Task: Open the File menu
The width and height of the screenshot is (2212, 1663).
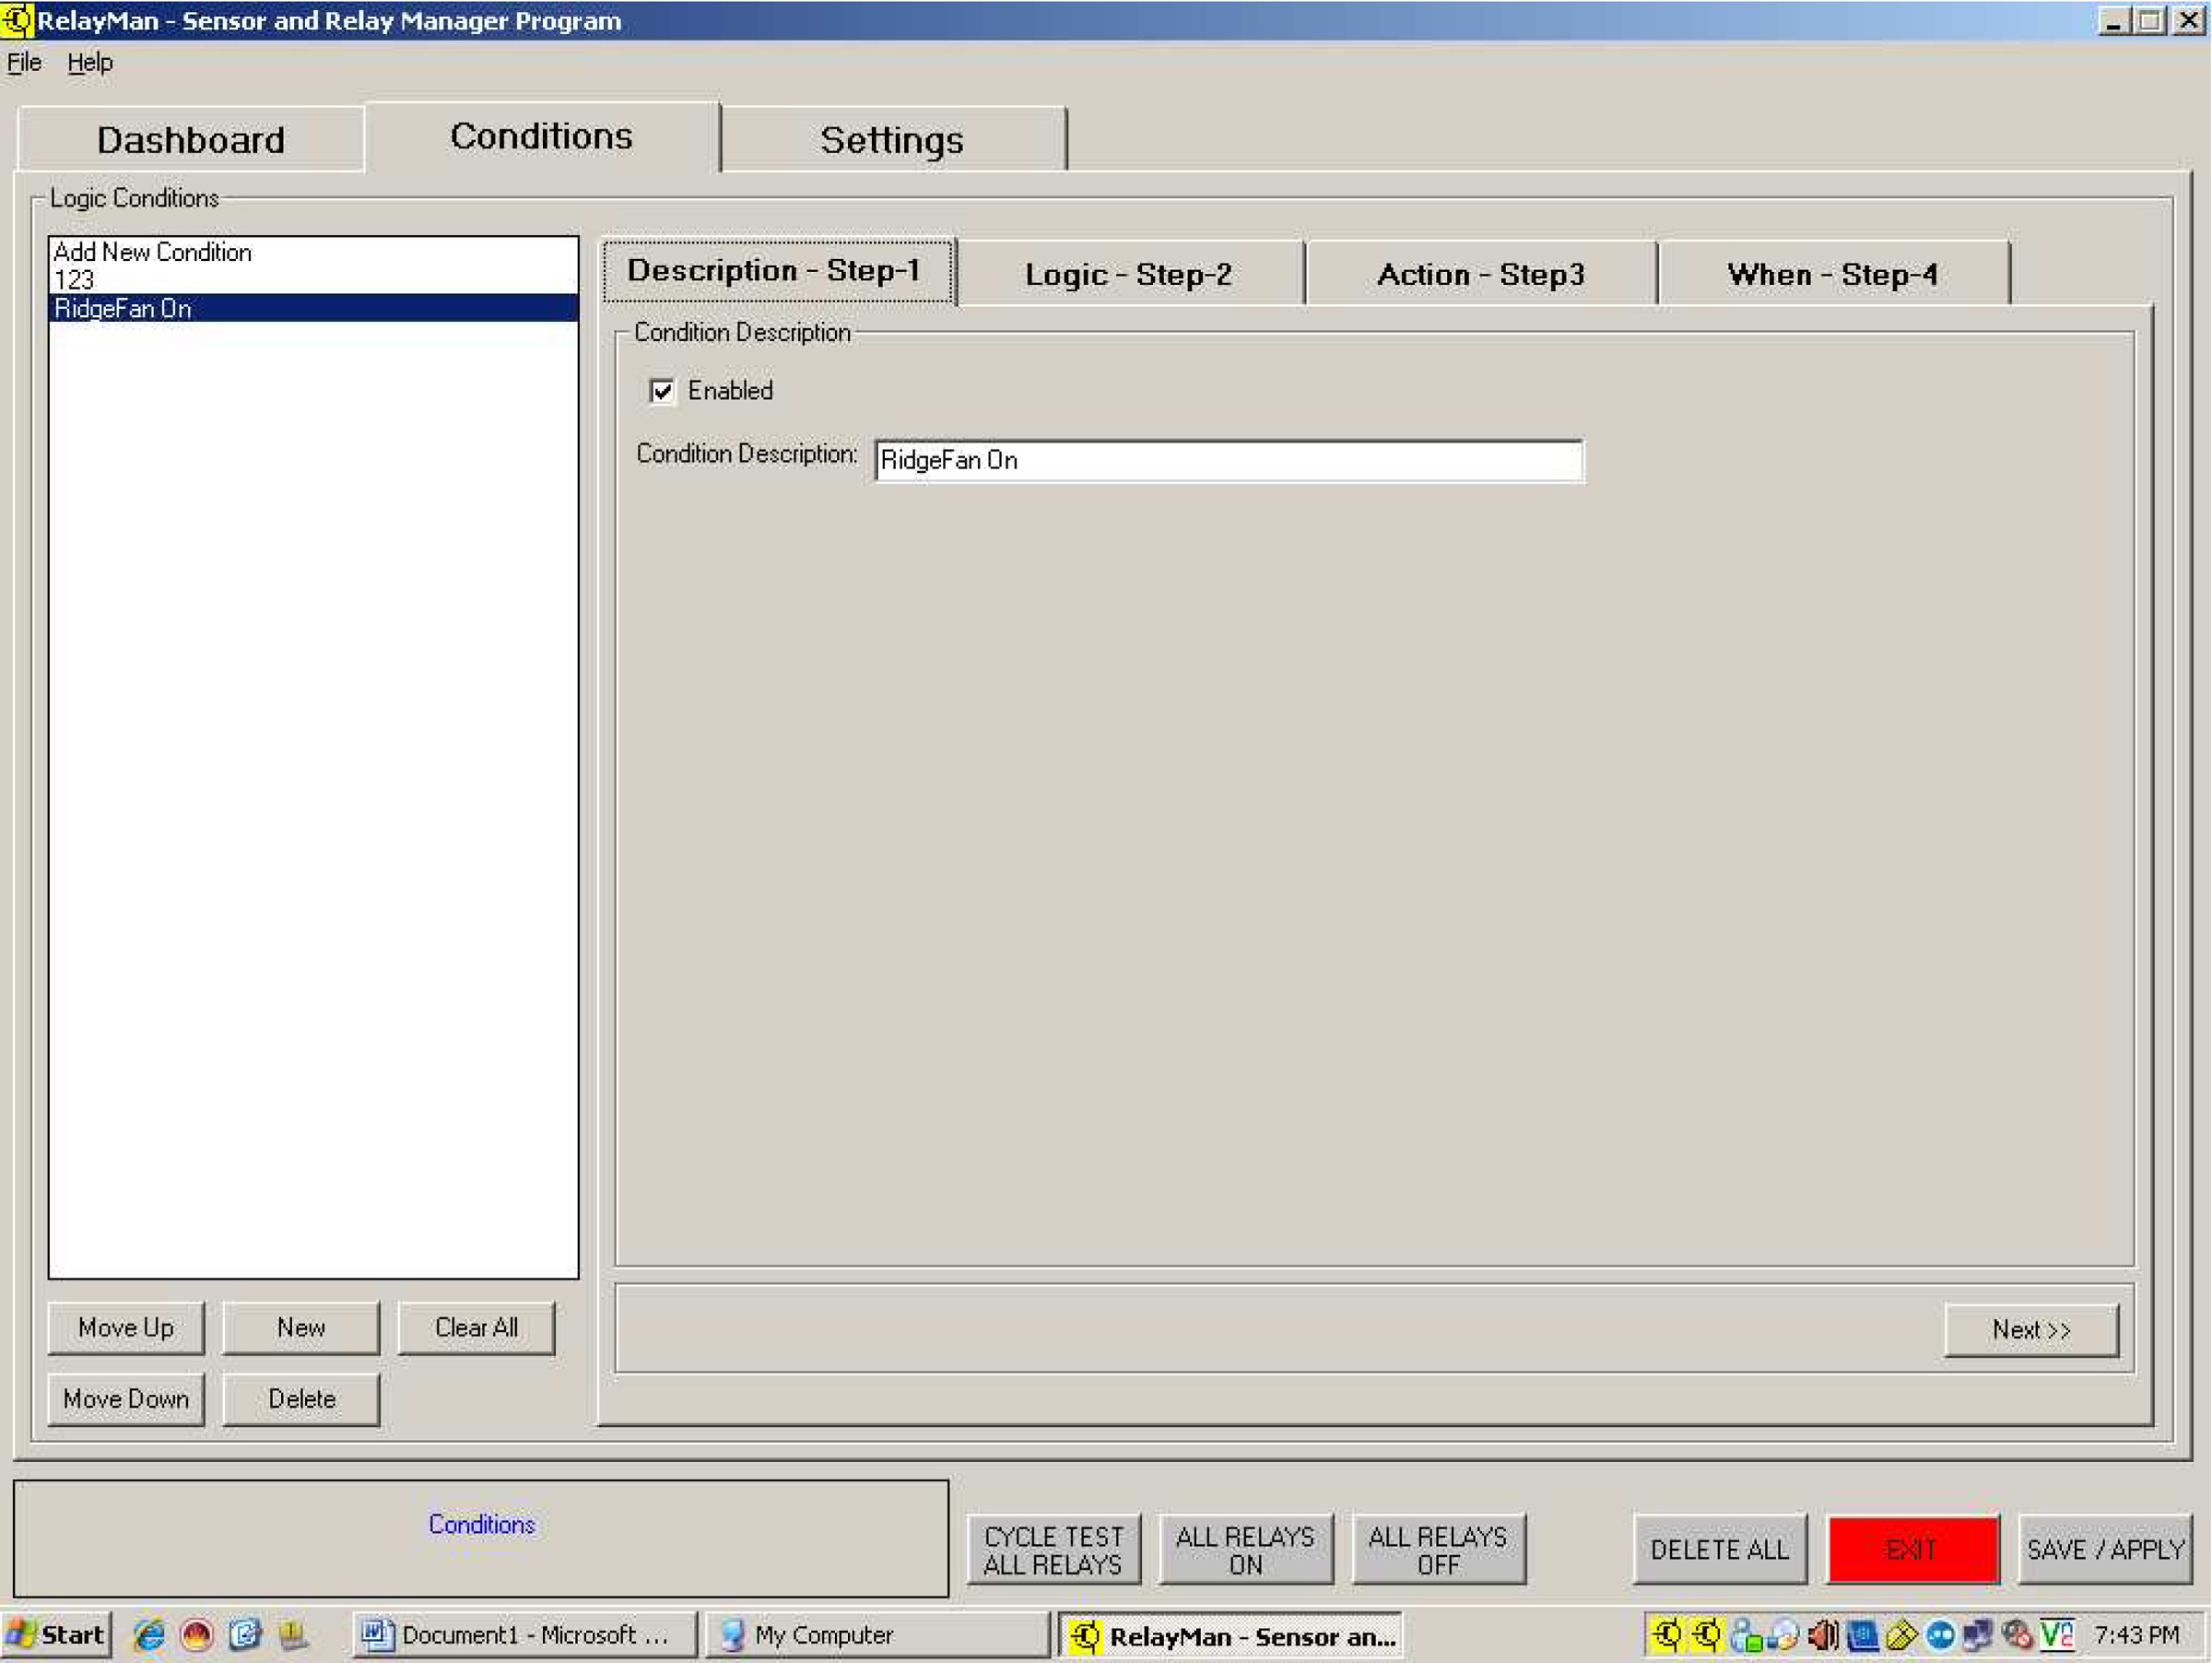Action: [x=24, y=62]
